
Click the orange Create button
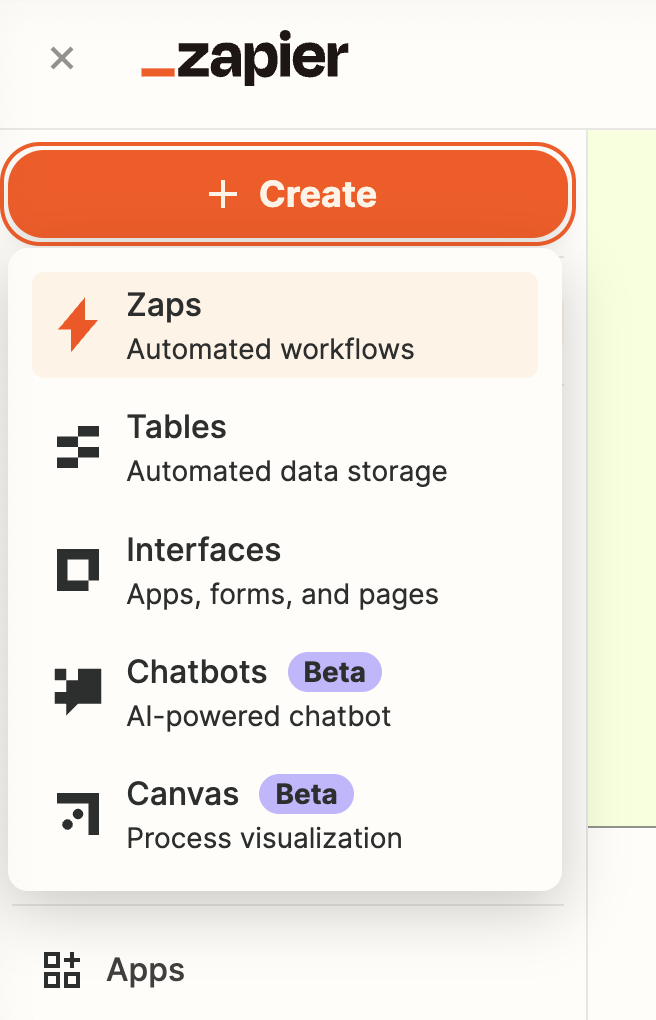[x=288, y=194]
